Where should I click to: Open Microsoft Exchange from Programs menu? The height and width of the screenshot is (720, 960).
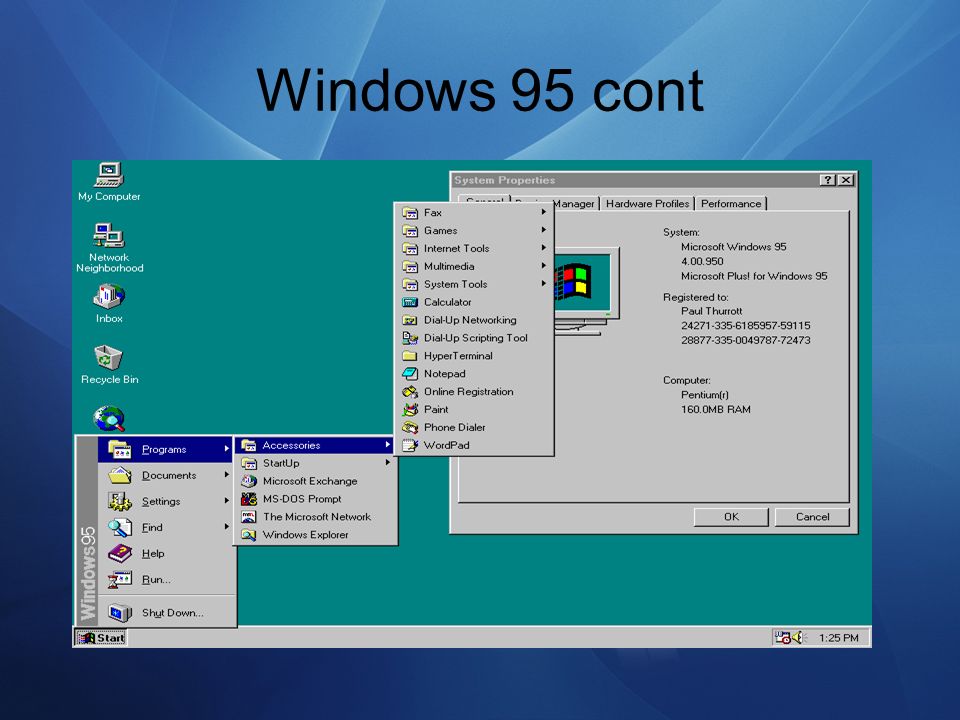pos(315,481)
